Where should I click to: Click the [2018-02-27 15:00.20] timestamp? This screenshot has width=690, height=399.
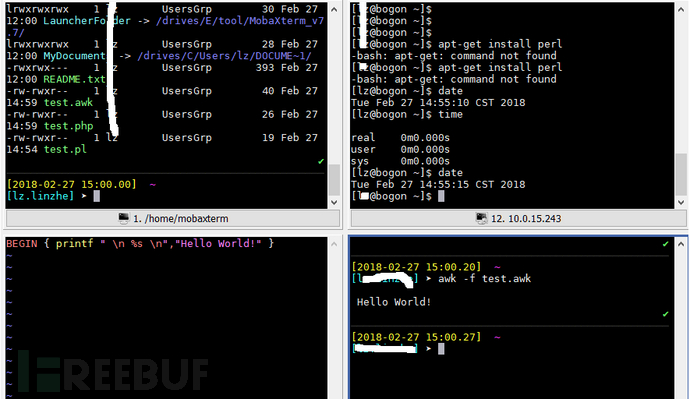(416, 267)
